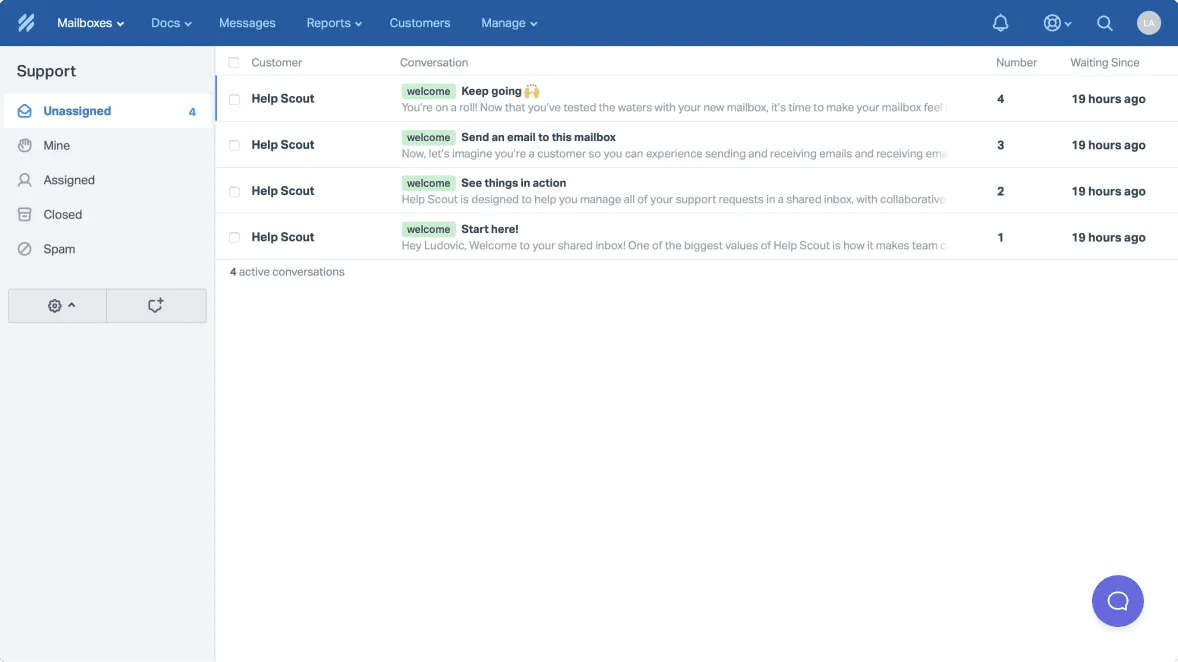Expand the Mailboxes dropdown
This screenshot has height=662, width=1178.
pos(90,23)
